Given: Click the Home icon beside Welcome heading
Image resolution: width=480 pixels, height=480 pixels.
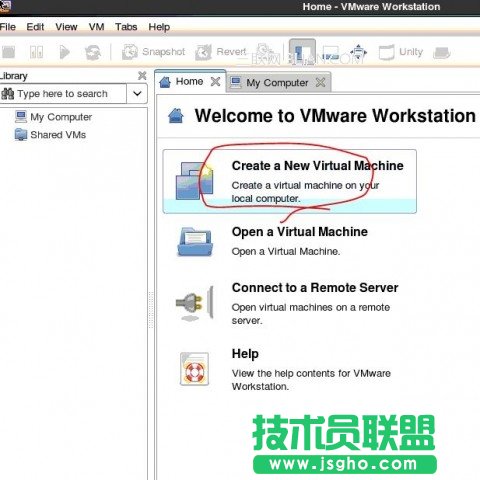Looking at the screenshot, I should (176, 116).
